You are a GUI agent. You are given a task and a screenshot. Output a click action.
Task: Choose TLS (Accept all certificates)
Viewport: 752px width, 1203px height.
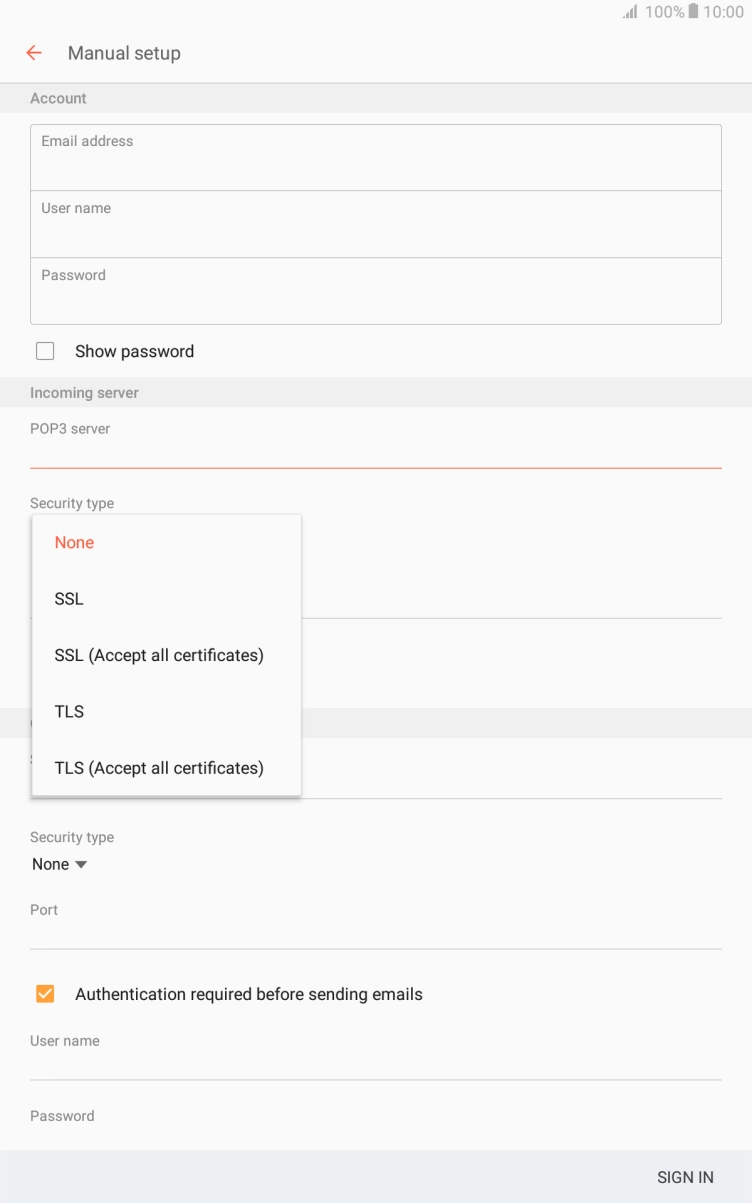(159, 768)
